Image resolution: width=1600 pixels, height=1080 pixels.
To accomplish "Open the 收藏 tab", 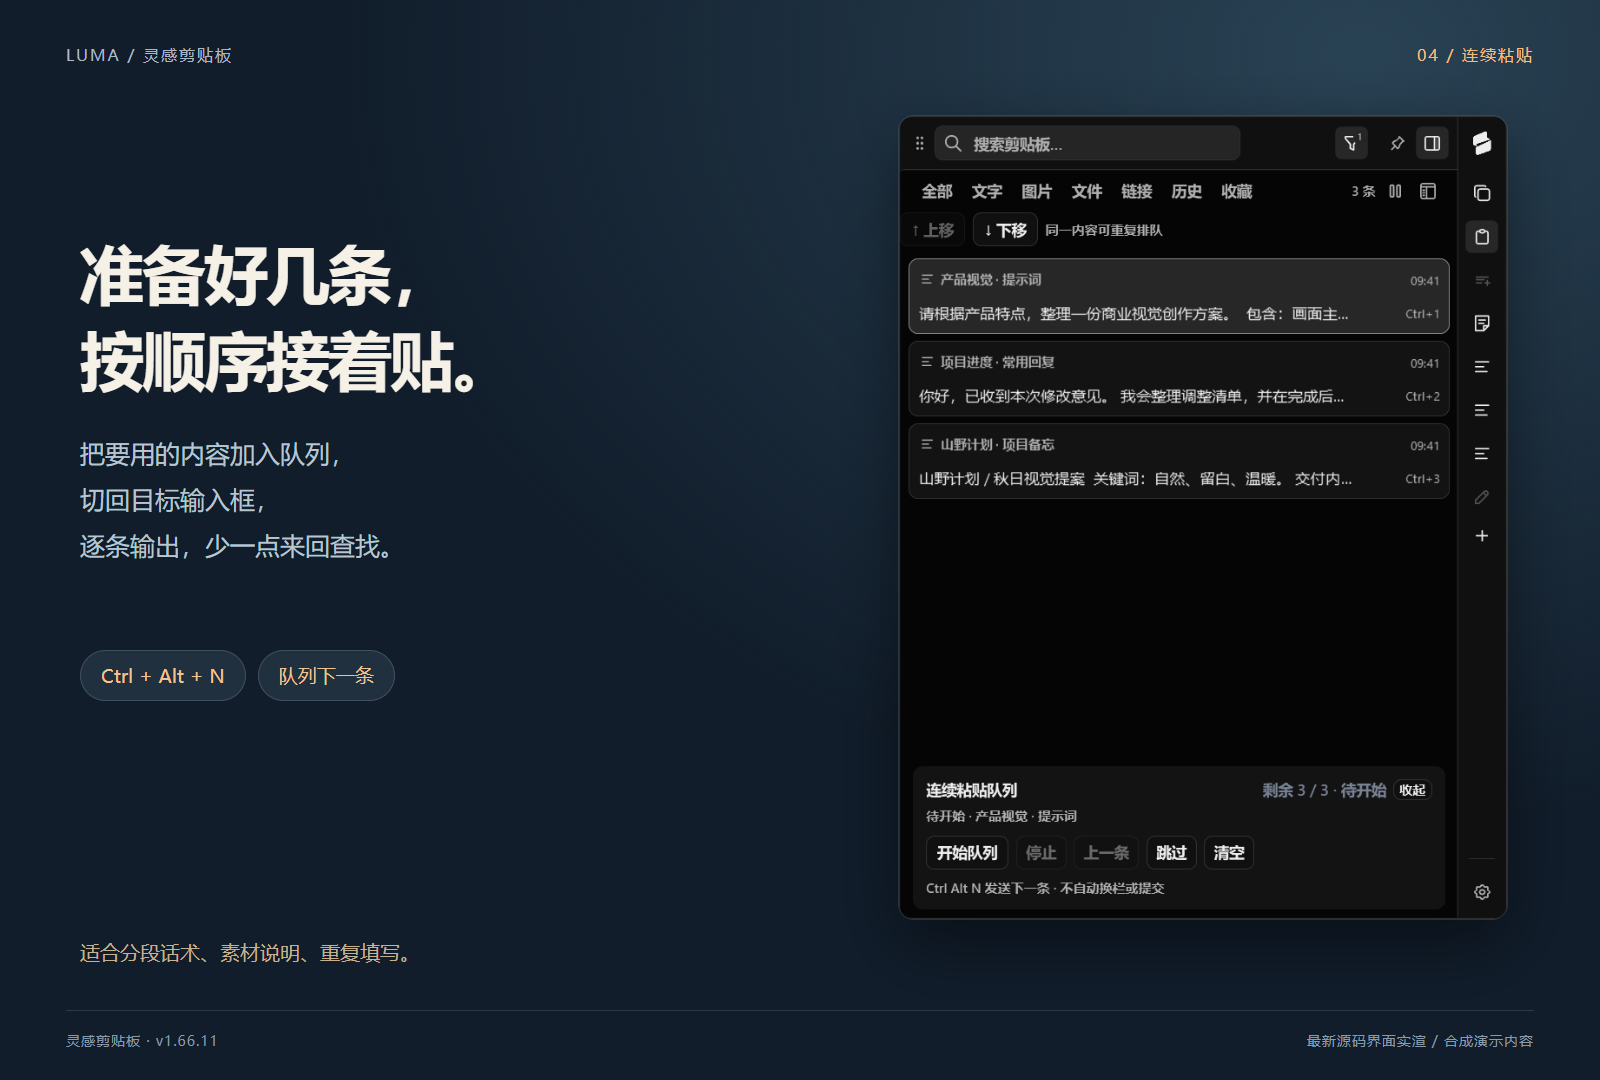I will pos(1237,191).
